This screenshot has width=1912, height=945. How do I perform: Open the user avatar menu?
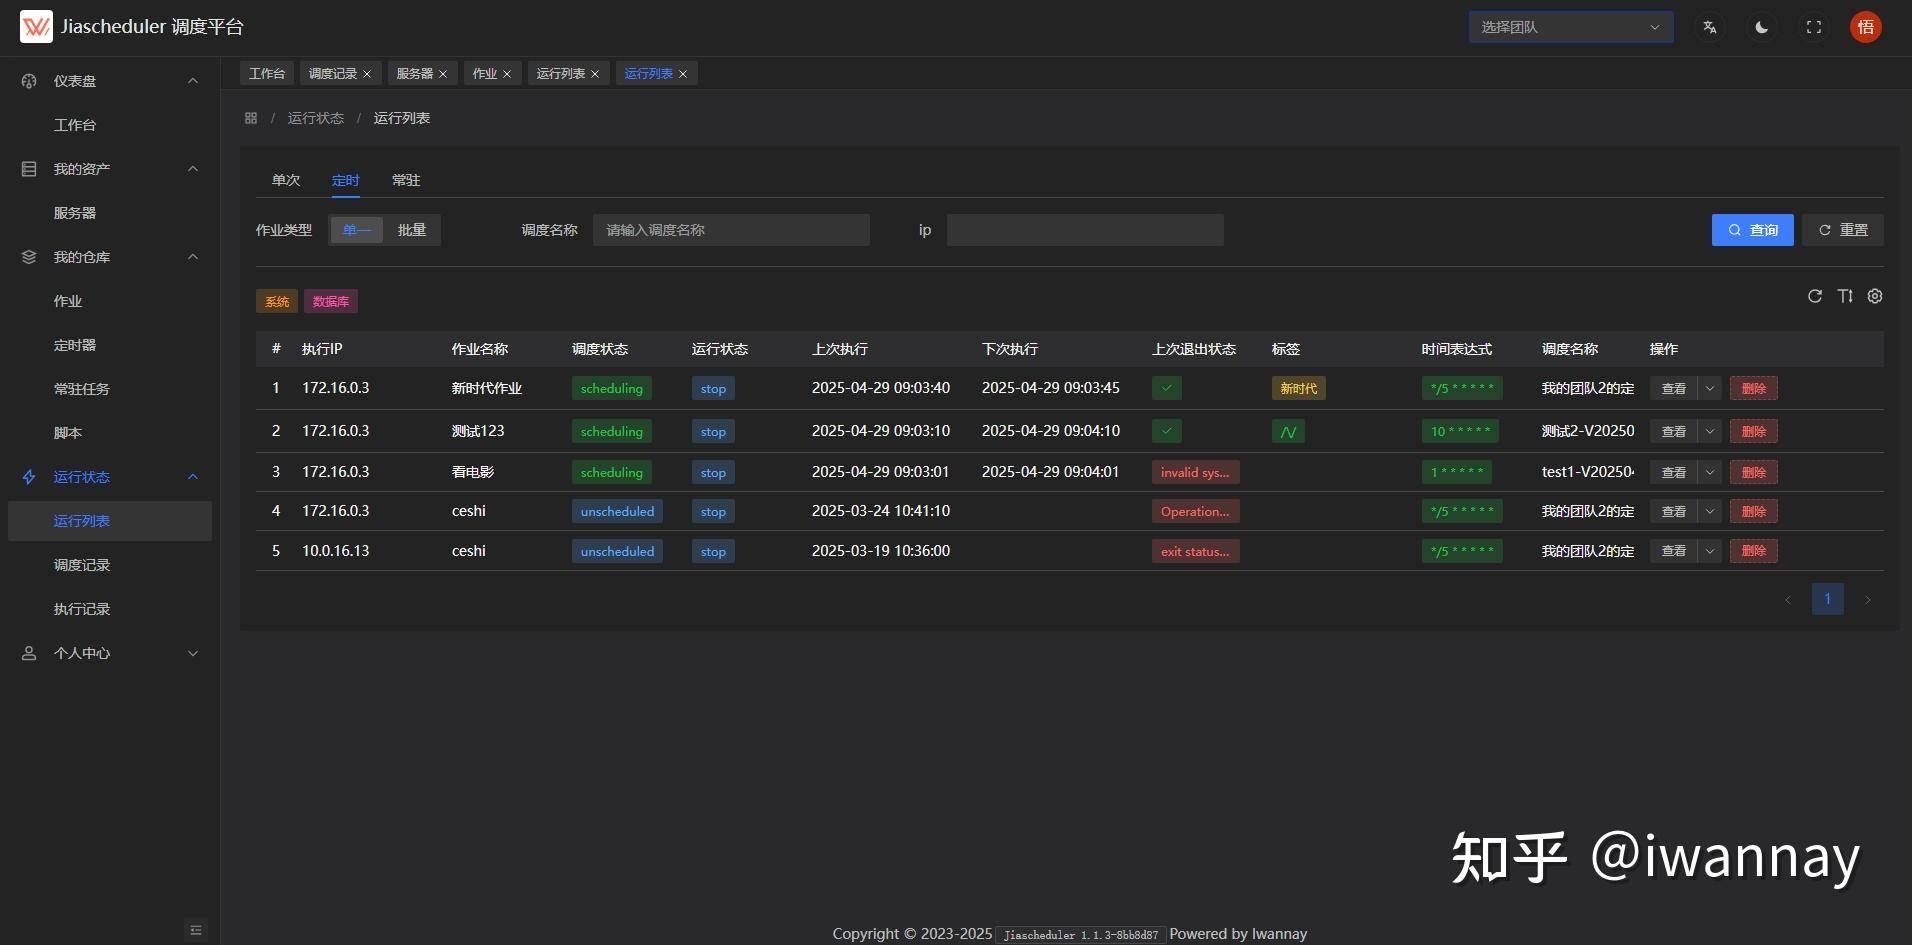coord(1866,27)
